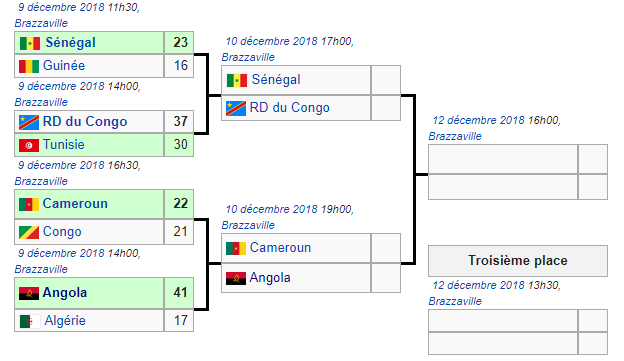Click Brazzaville under 10 décembre 2018 19h00
This screenshot has width=624, height=361.
[248, 225]
